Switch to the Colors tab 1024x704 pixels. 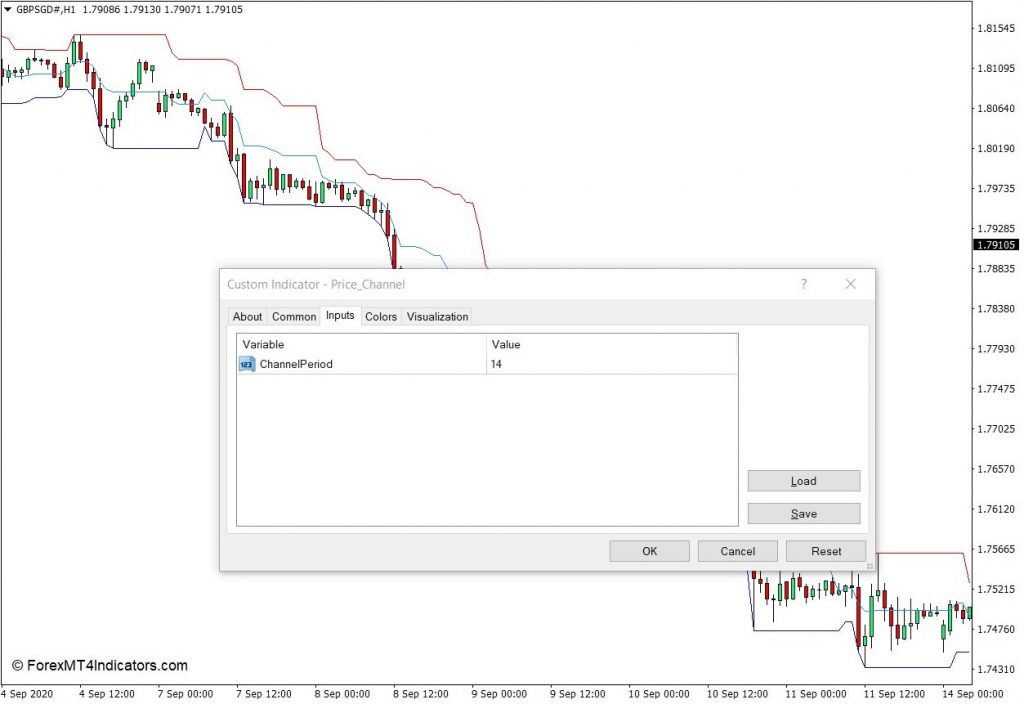381,317
